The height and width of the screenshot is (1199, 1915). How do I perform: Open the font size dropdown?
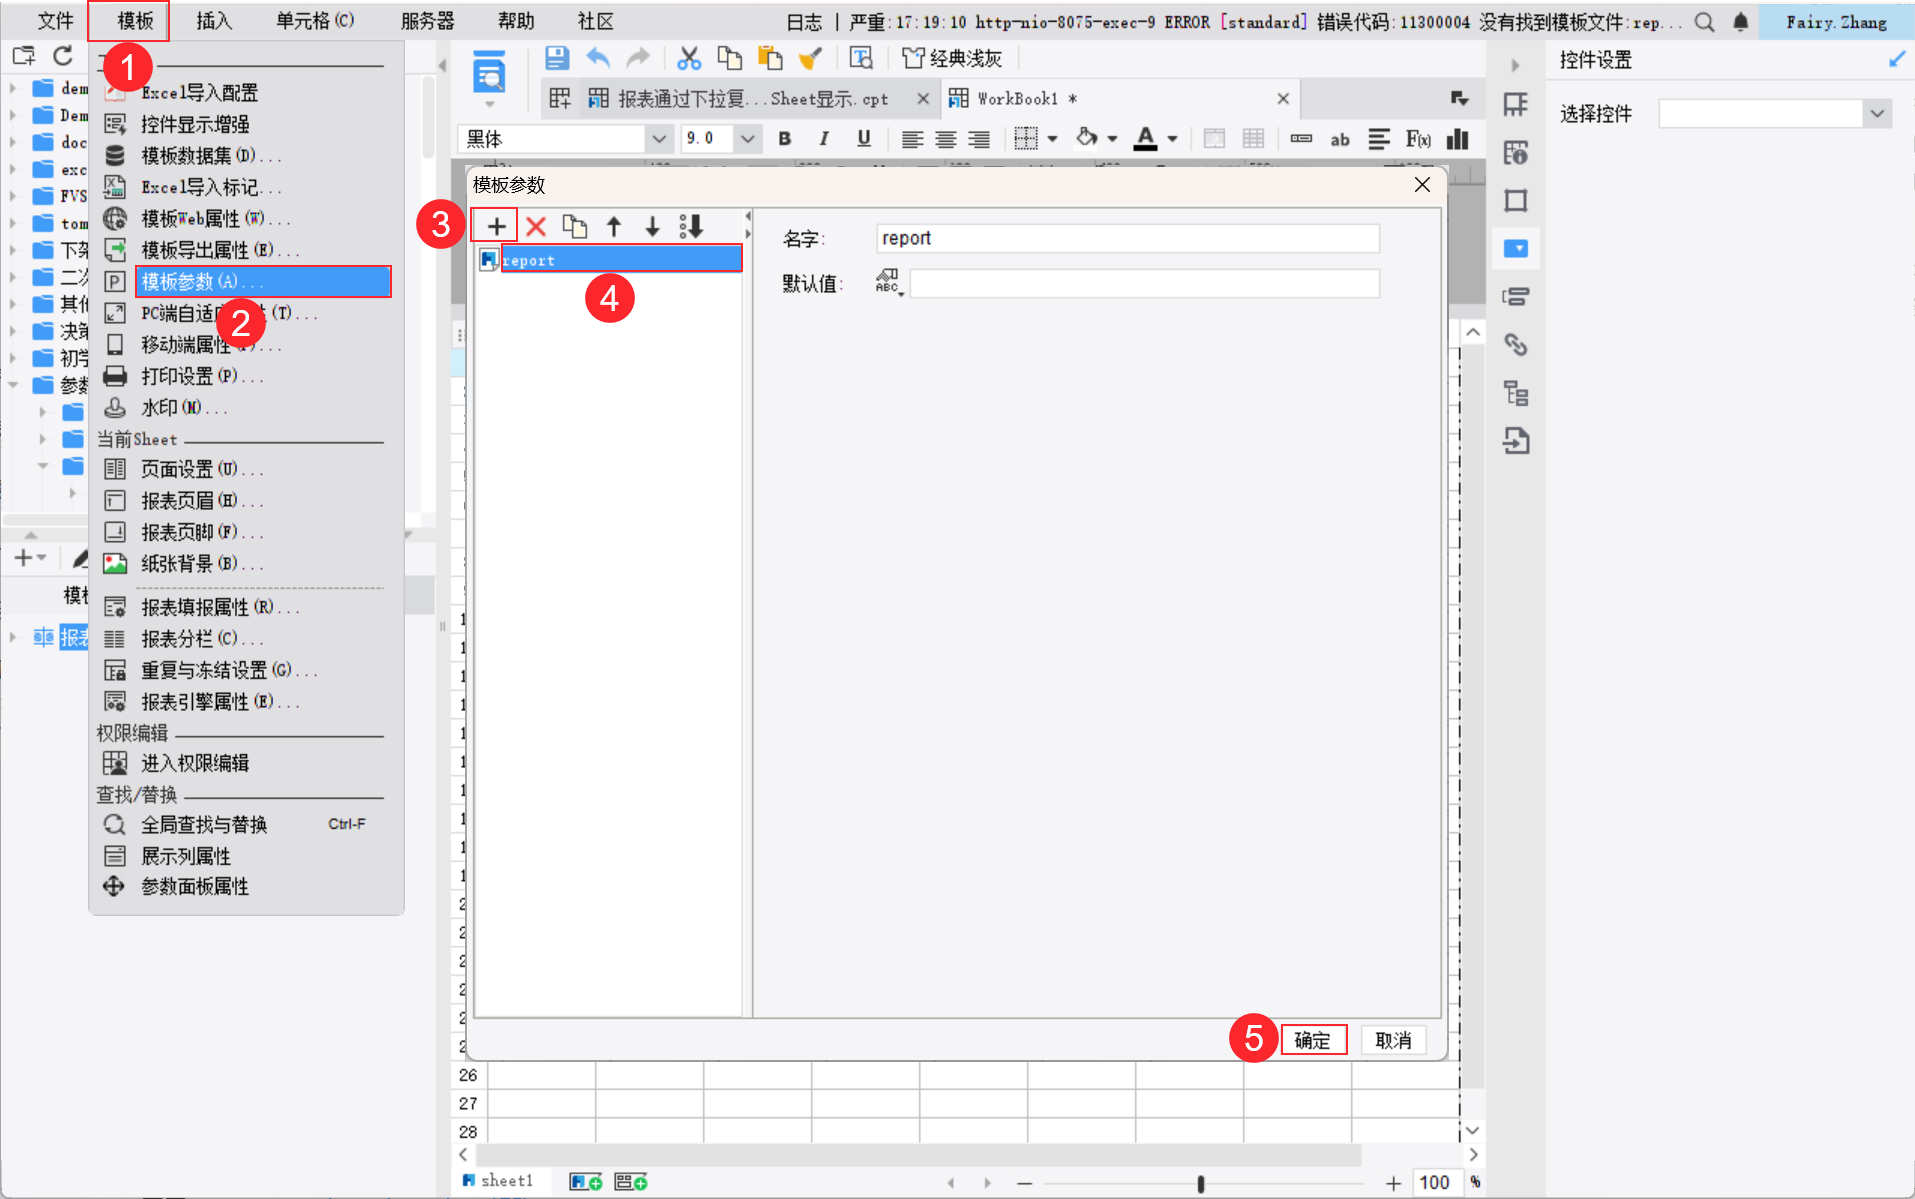pyautogui.click(x=747, y=139)
